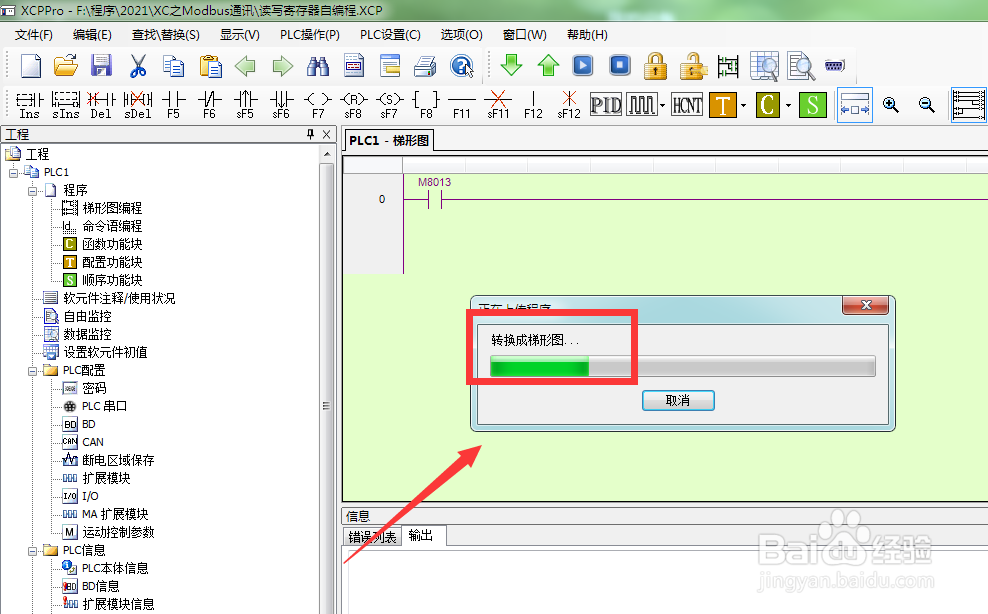
Task: Insert normally closed contact F6
Action: 210,105
